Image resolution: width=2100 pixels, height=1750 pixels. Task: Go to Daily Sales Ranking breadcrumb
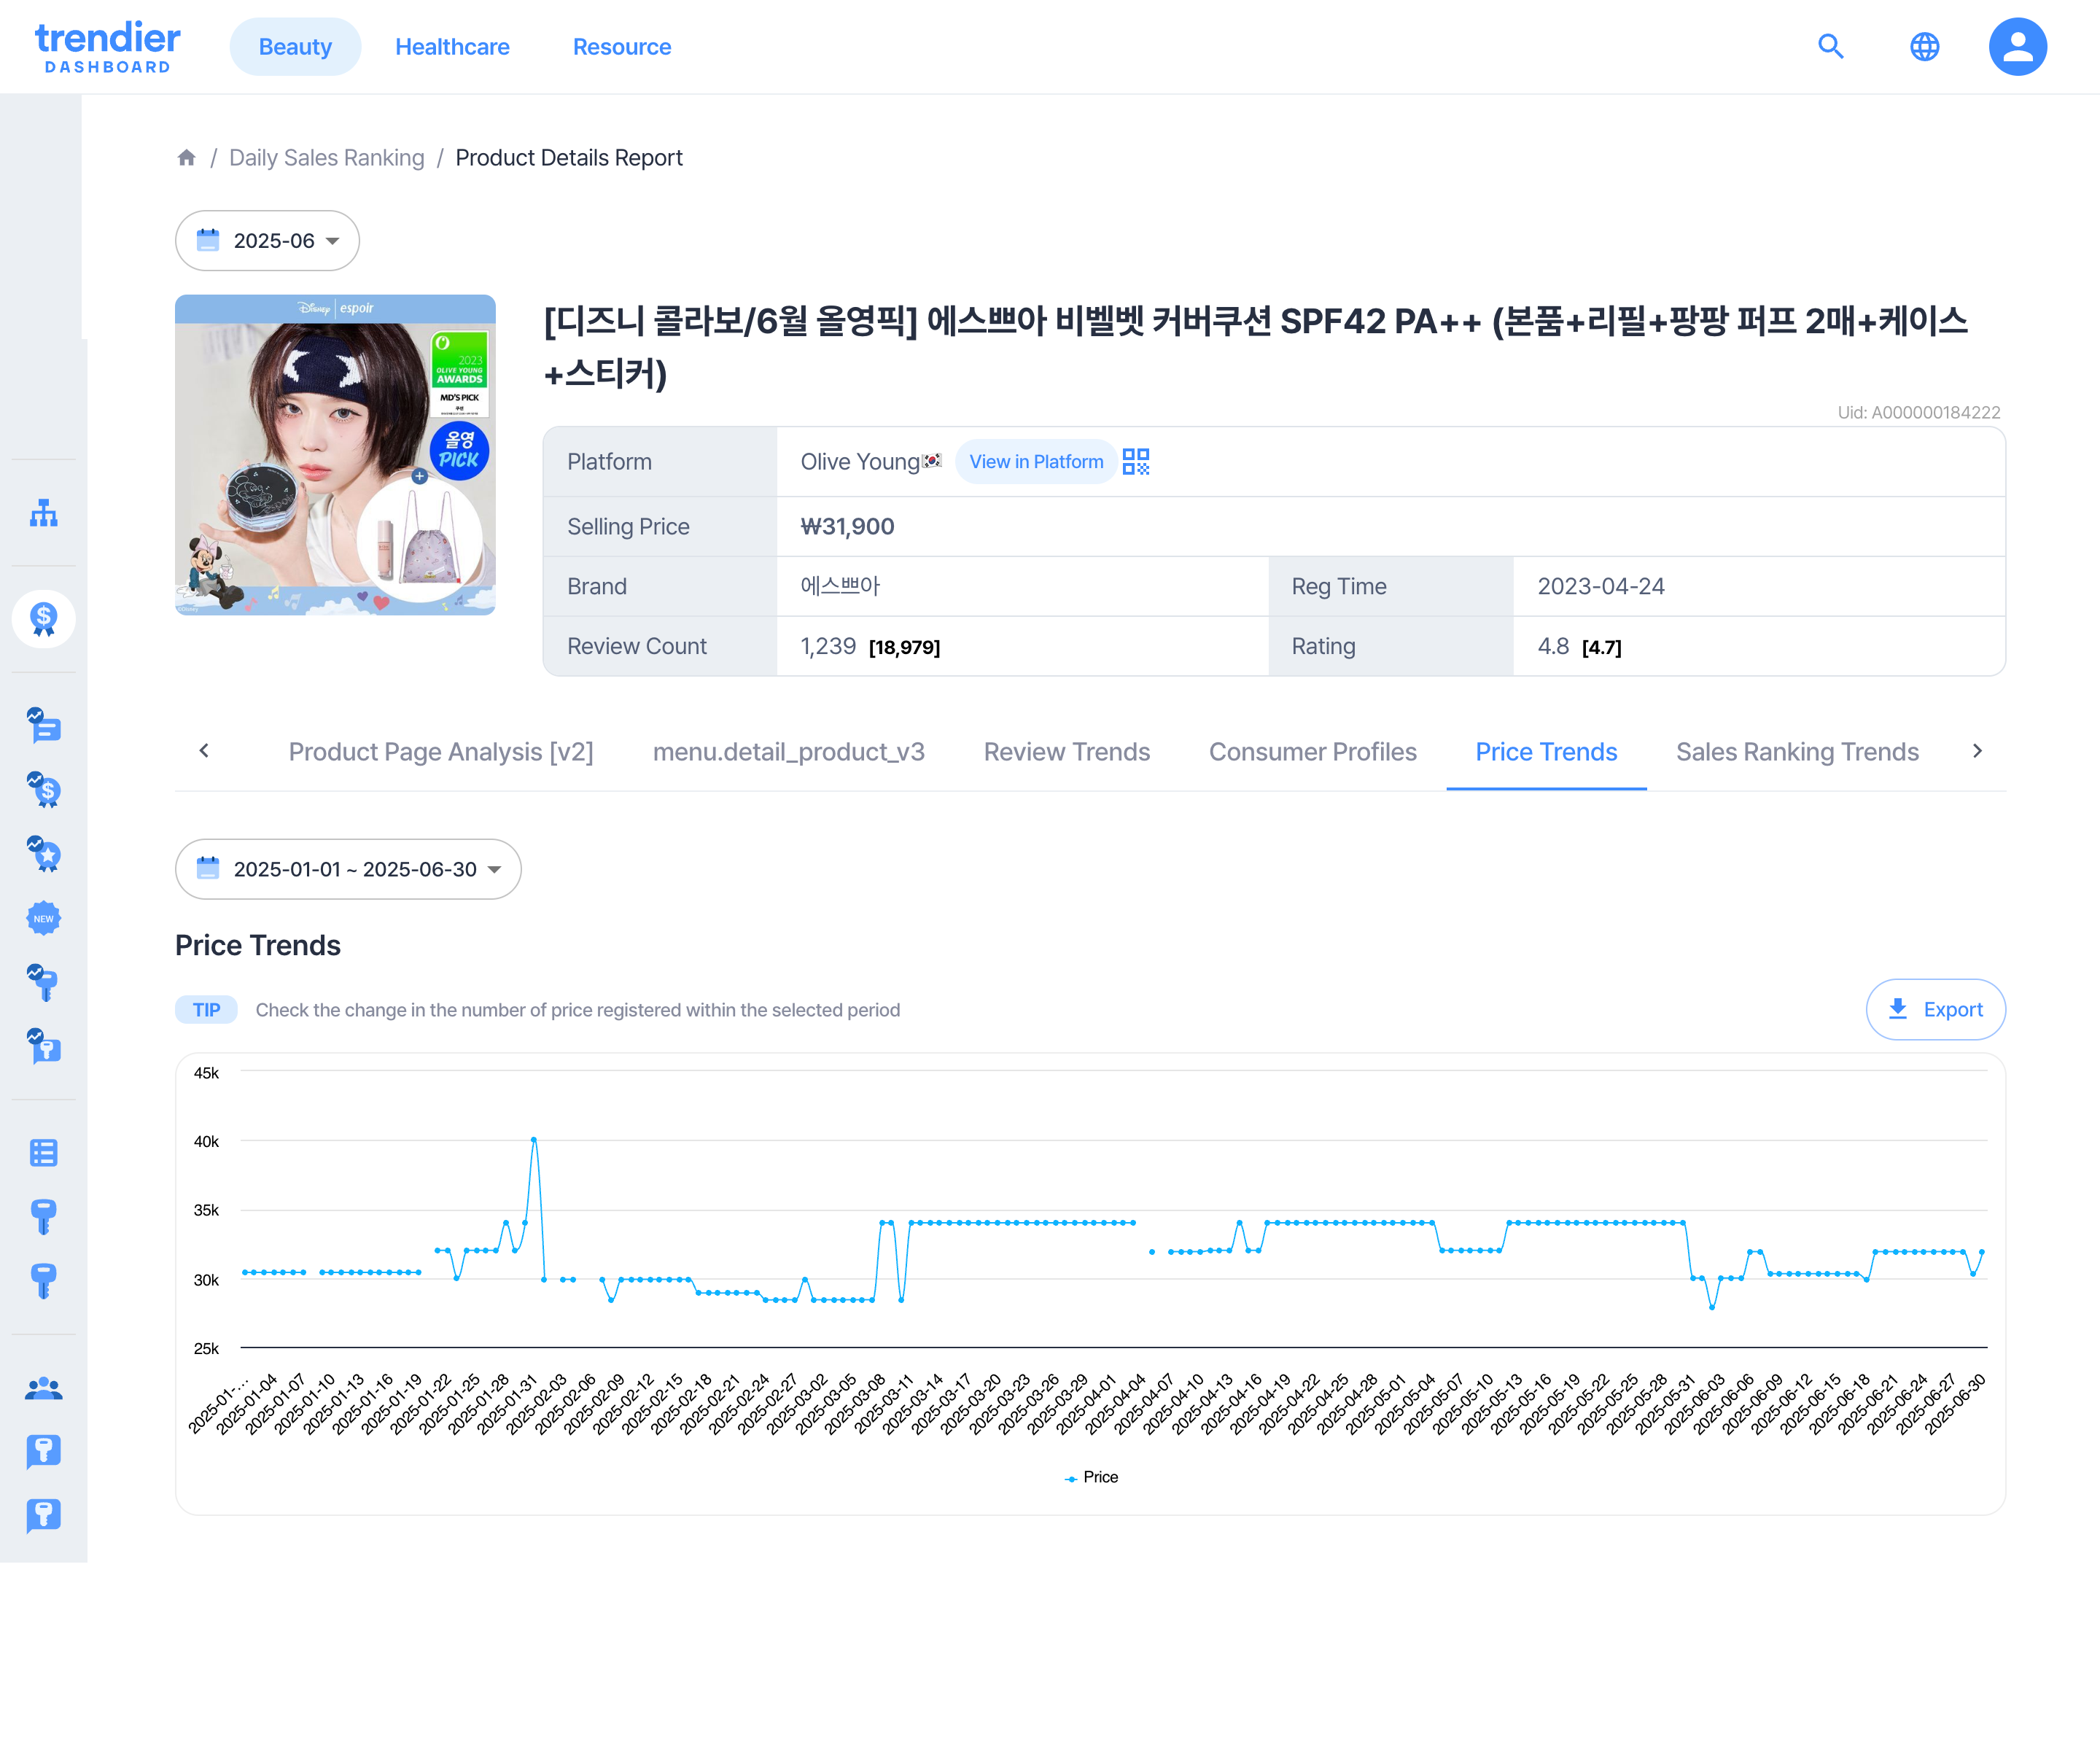point(326,157)
